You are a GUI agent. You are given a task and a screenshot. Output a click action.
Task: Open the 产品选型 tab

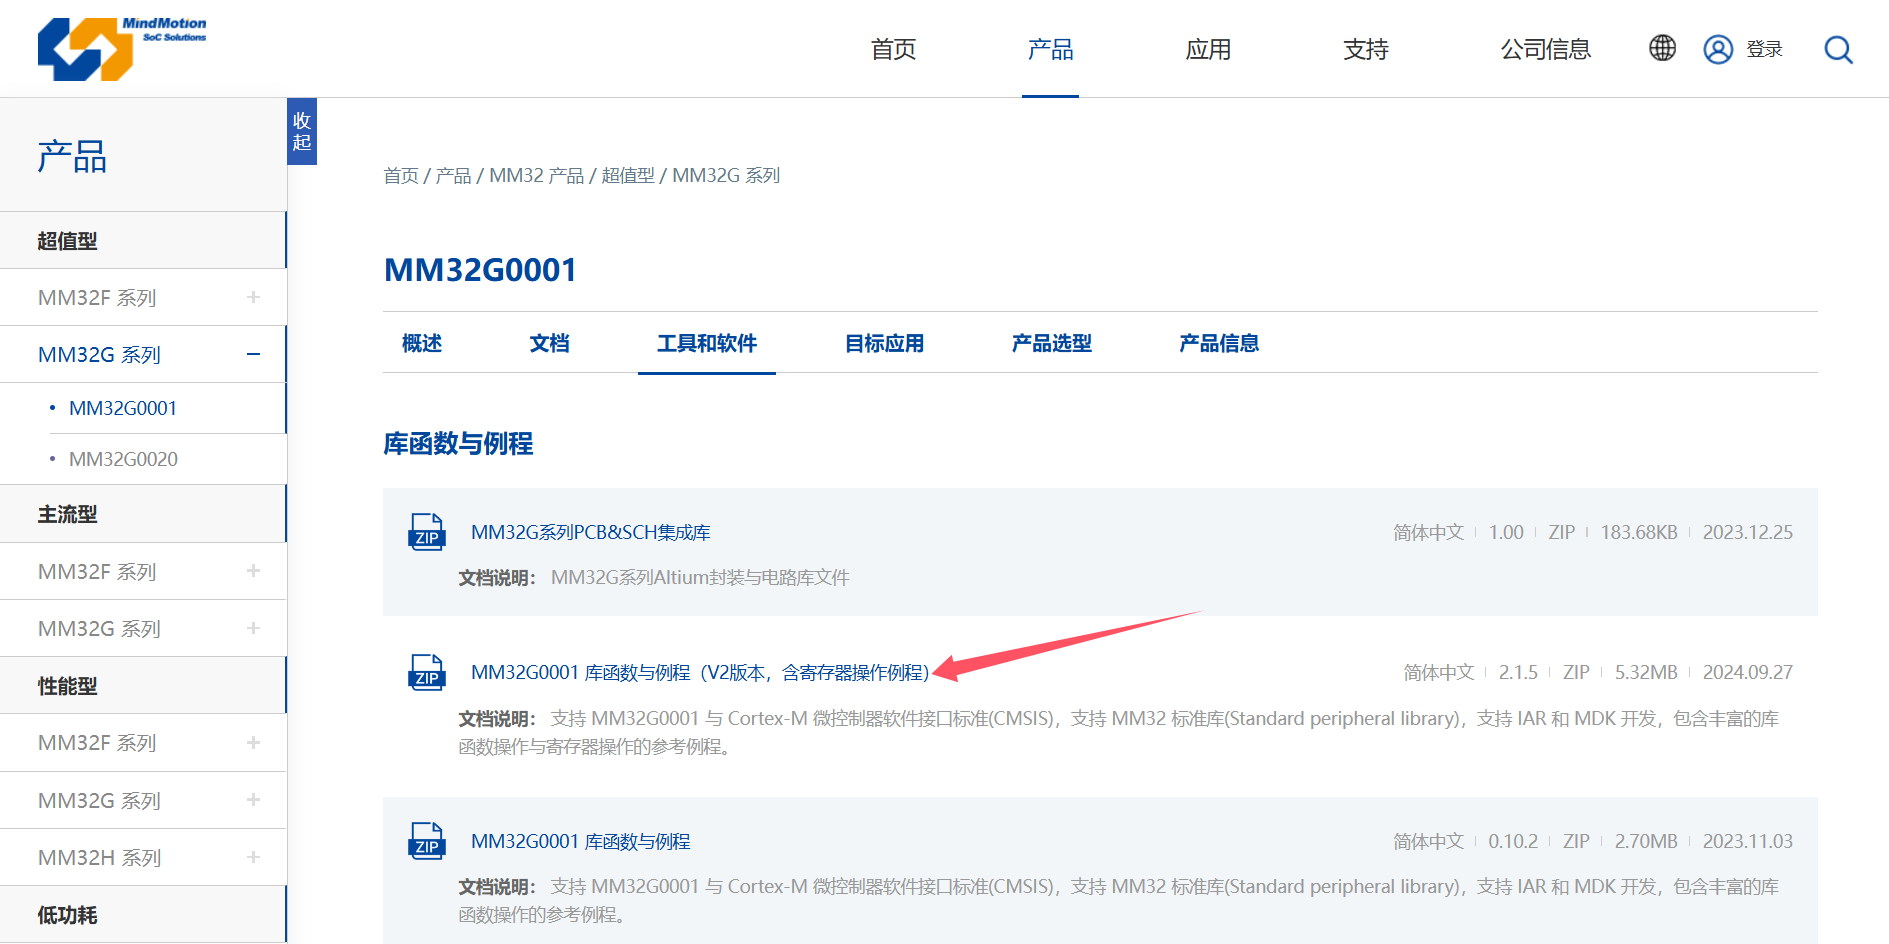click(x=1051, y=343)
